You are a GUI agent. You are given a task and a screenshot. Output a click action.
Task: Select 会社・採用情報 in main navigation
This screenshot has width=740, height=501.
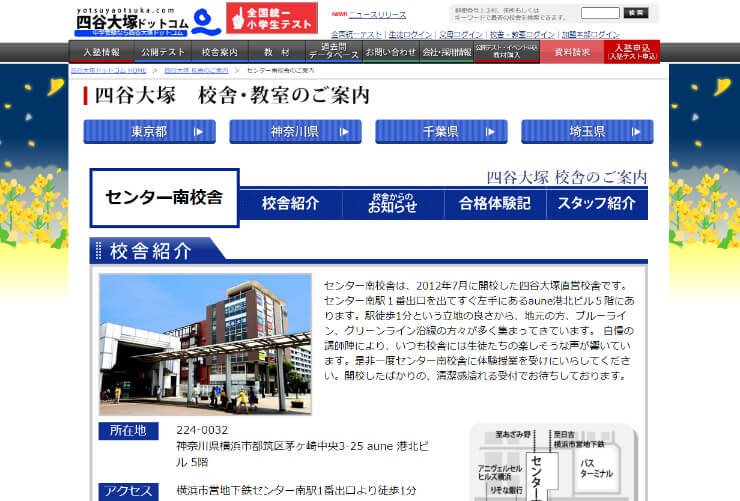(446, 52)
